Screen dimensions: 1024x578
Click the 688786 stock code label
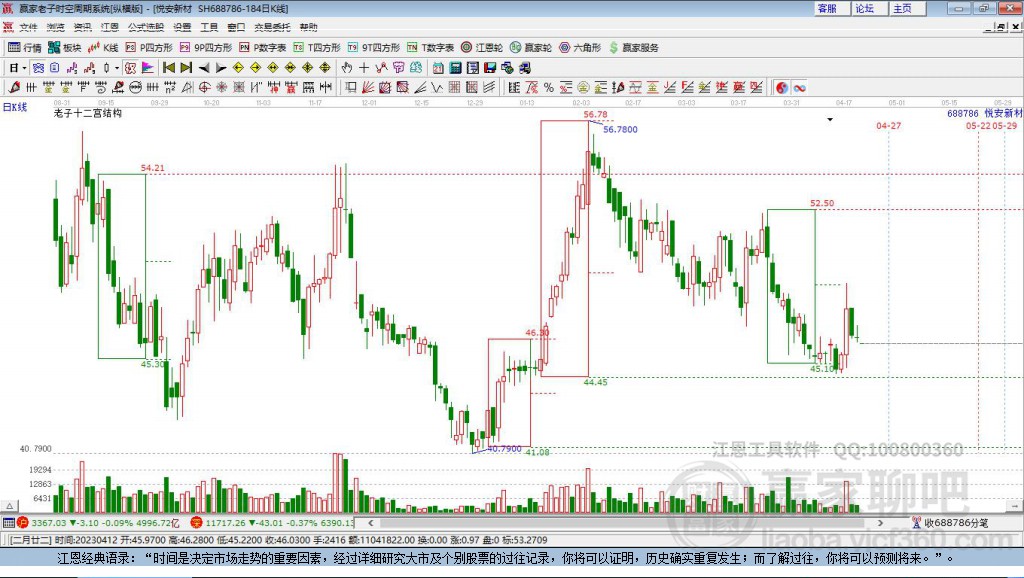click(x=963, y=114)
